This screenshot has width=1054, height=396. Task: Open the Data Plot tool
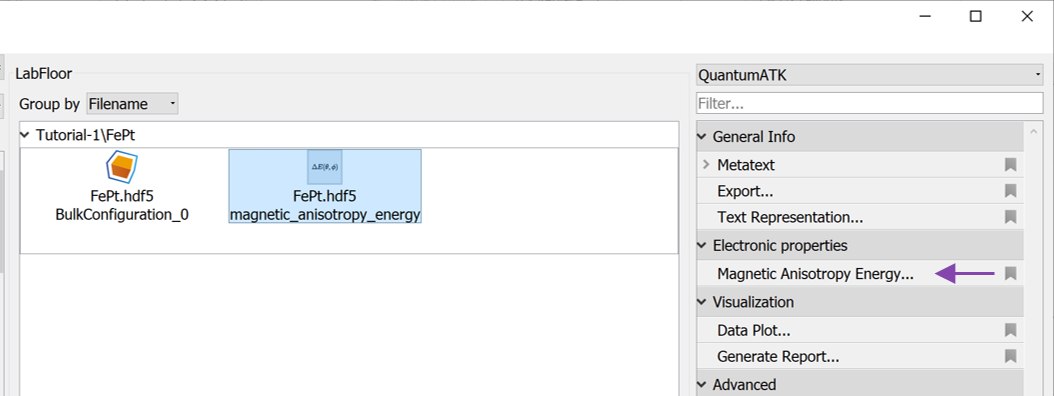pyautogui.click(x=754, y=331)
